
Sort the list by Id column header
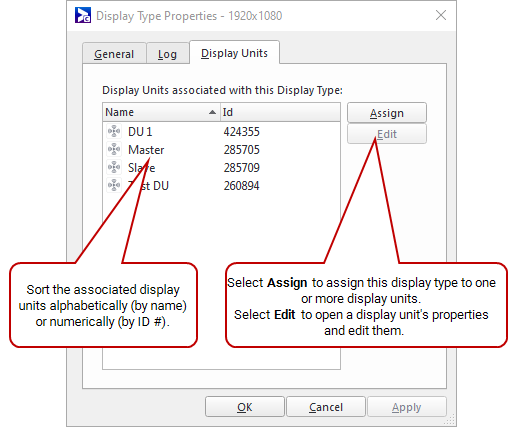pos(280,112)
